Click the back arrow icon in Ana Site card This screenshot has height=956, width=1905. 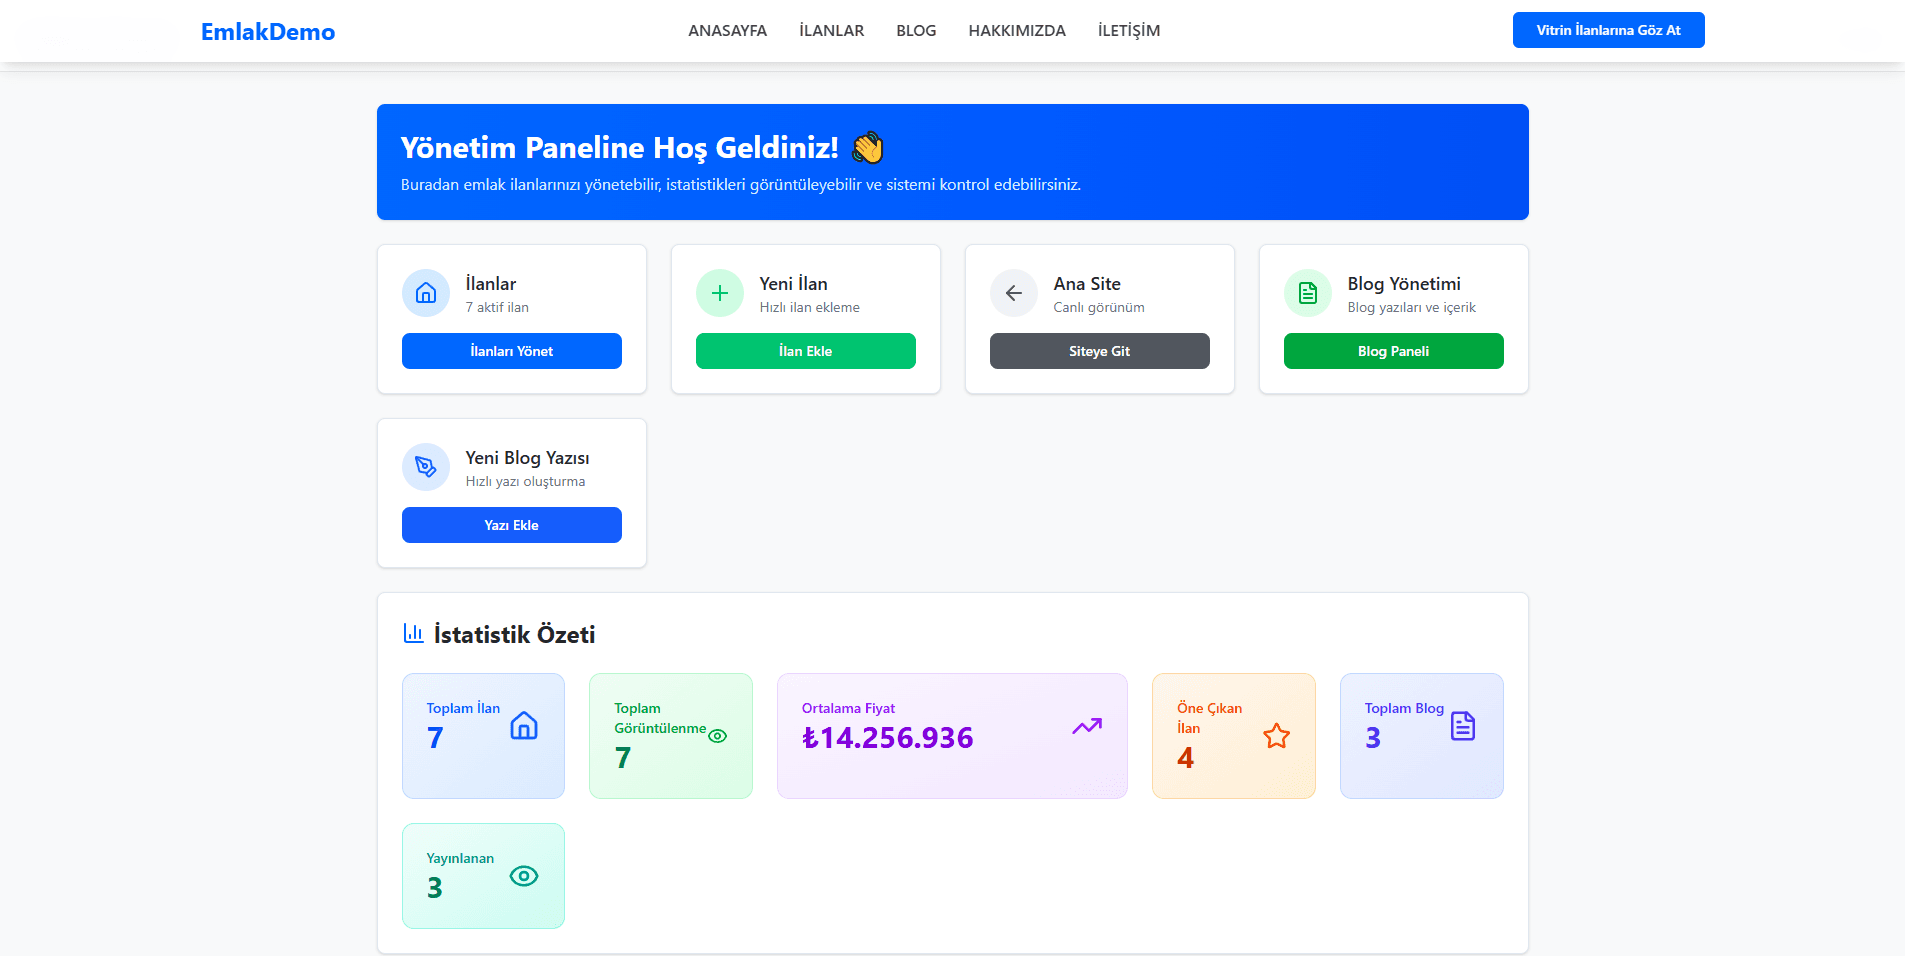coord(1014,293)
